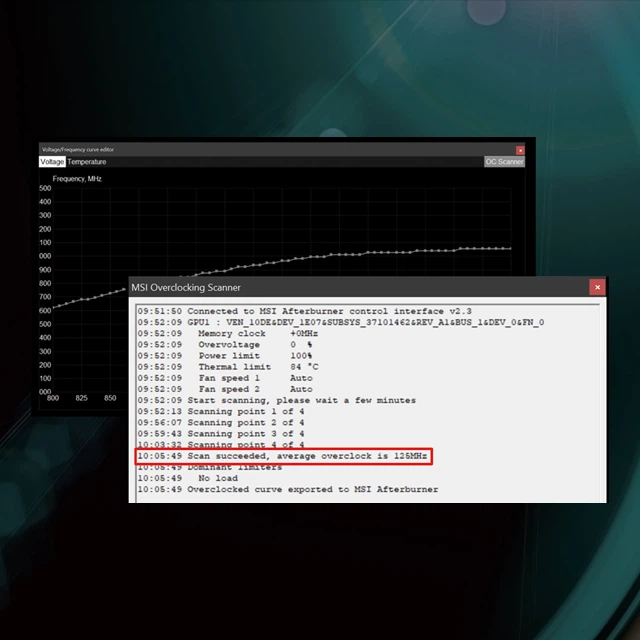
Task: Select the Overclocked curve exported log line
Action: 288,489
